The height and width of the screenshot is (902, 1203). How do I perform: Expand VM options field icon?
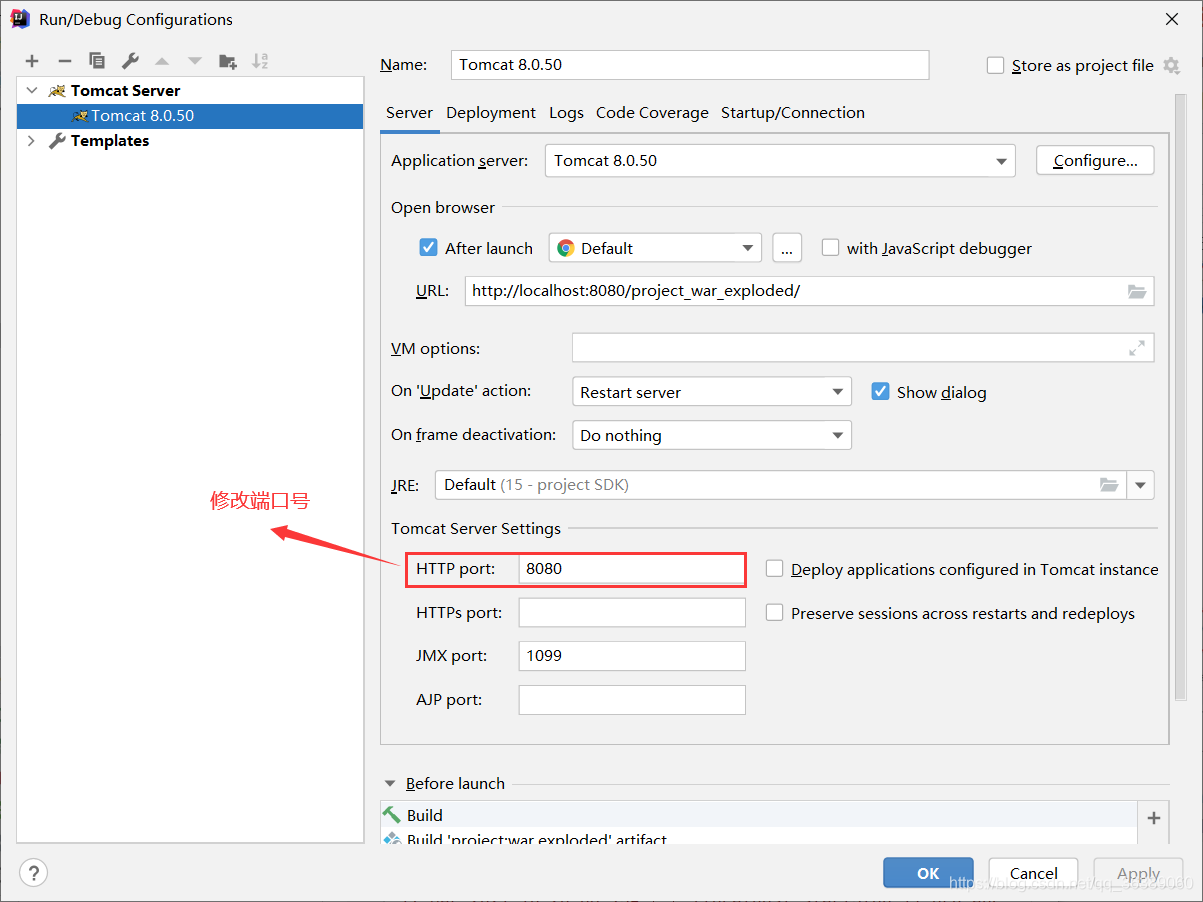[1137, 348]
